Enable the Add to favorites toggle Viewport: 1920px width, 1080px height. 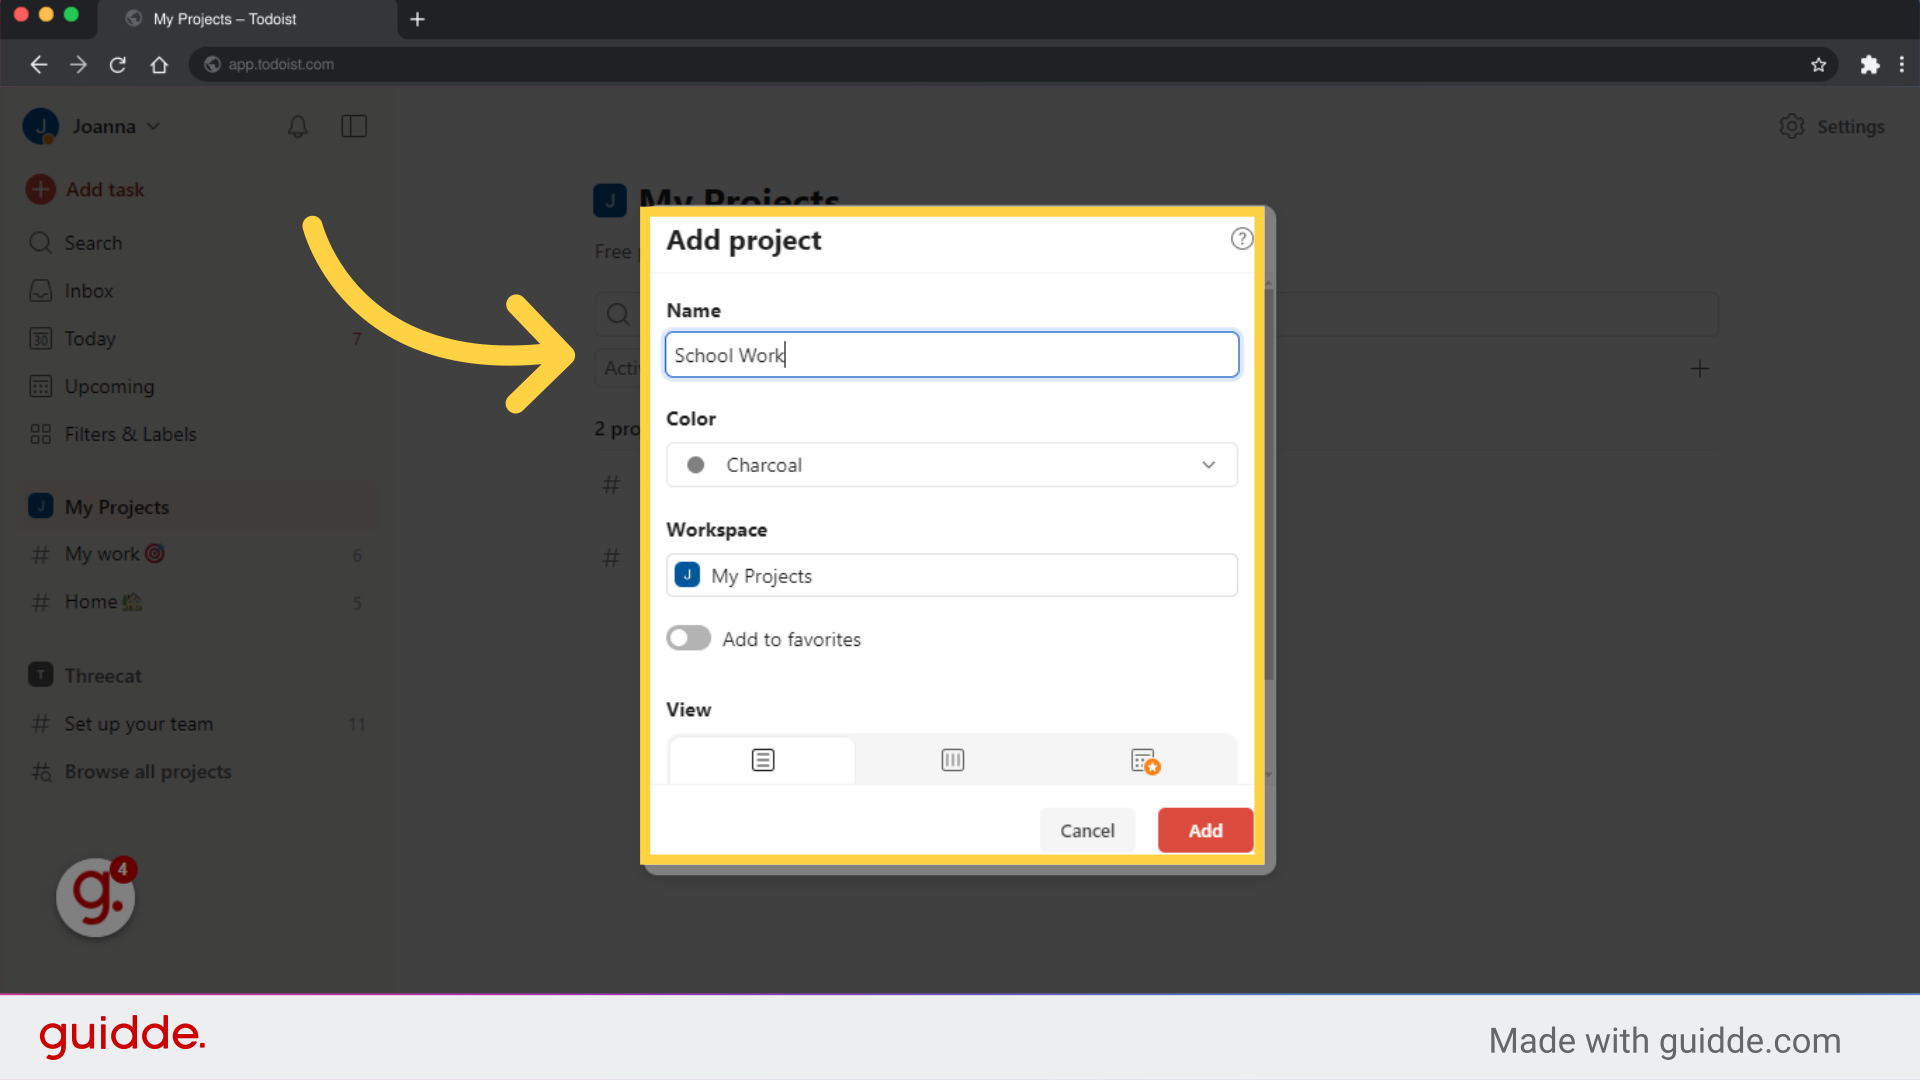(x=688, y=638)
